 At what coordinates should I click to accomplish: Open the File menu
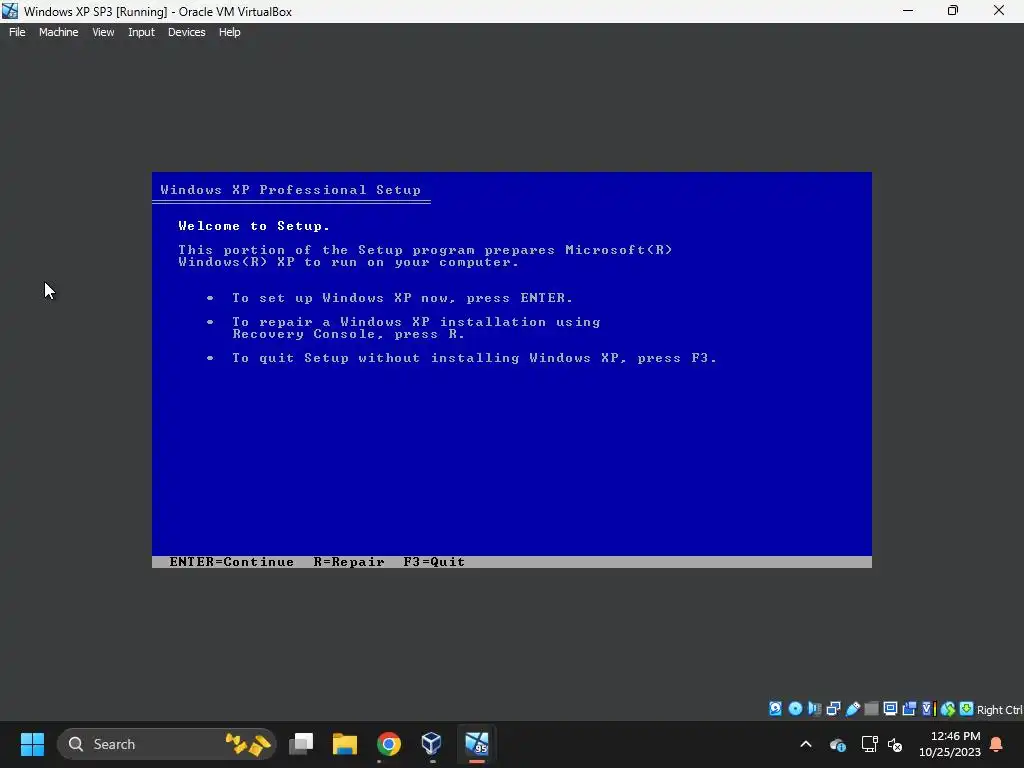(x=17, y=32)
